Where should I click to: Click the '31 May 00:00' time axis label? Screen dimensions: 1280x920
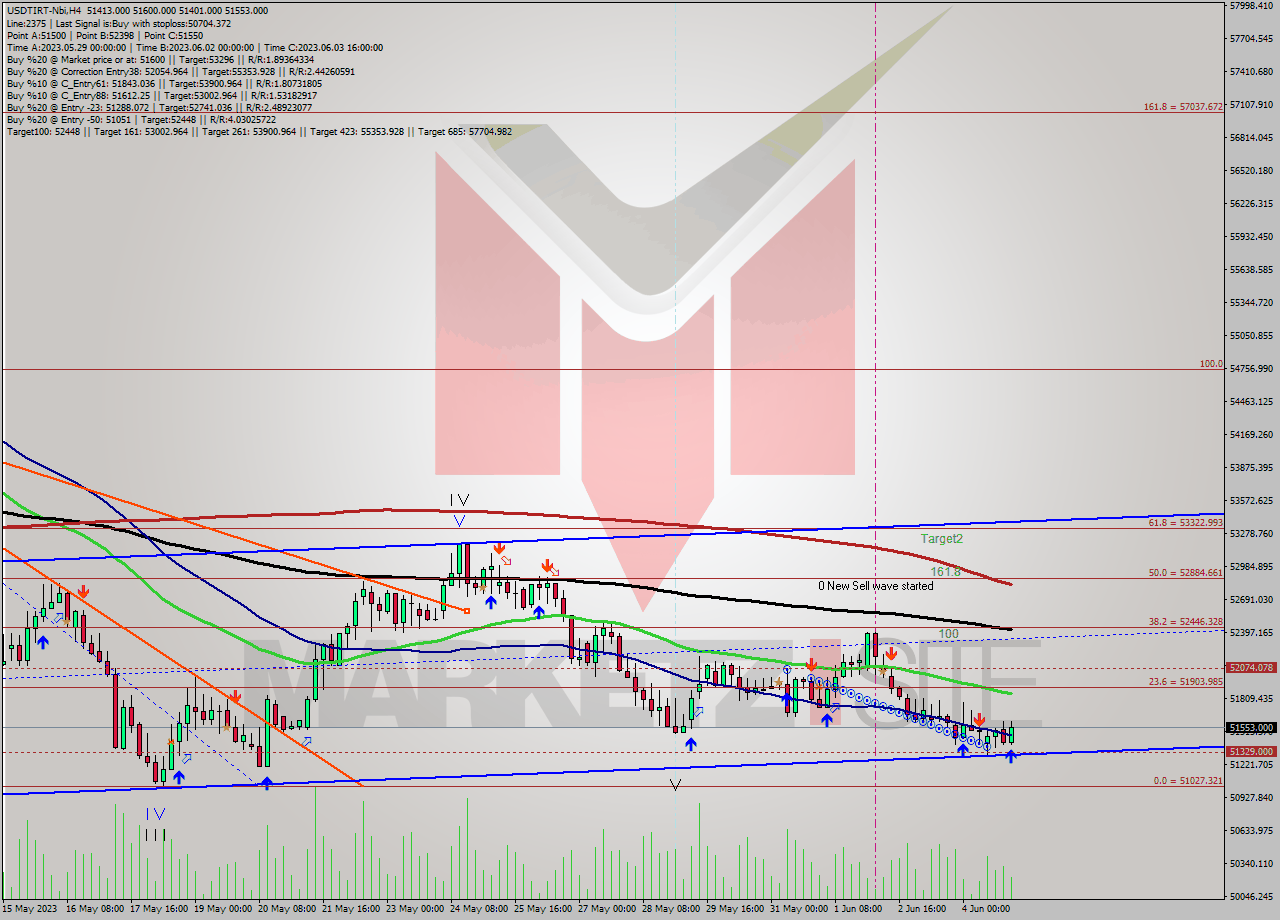799,909
